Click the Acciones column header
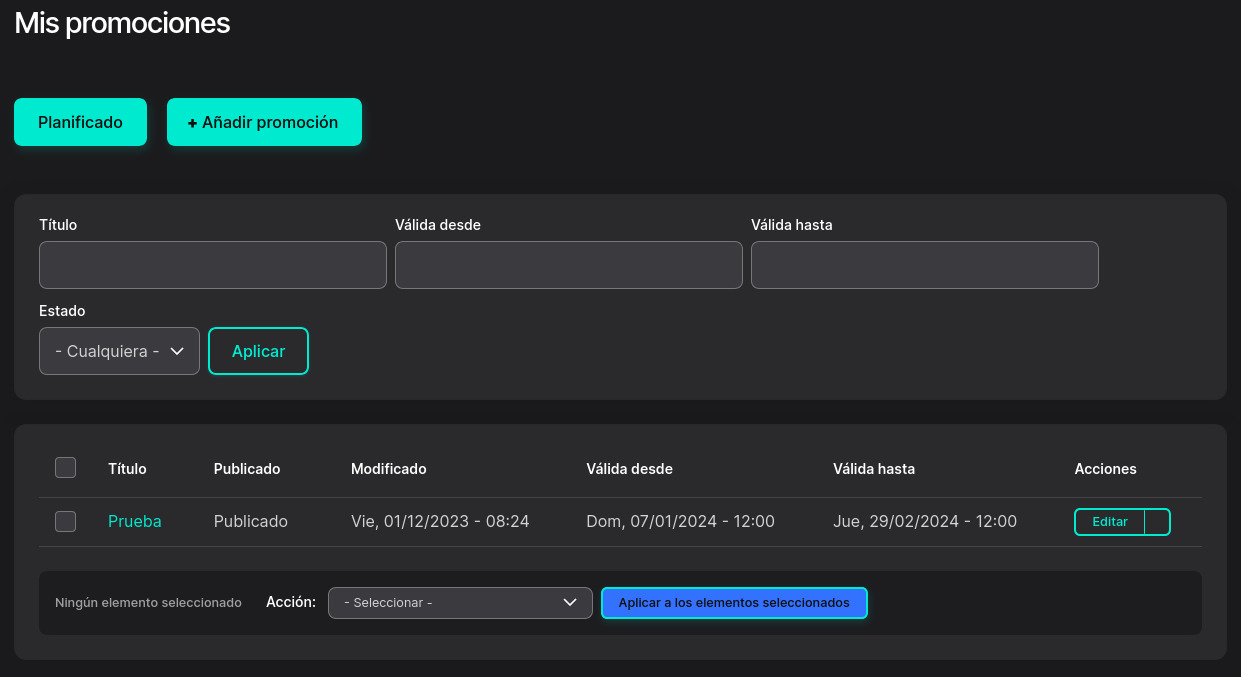Screen dimensions: 1241x677 click(1105, 469)
